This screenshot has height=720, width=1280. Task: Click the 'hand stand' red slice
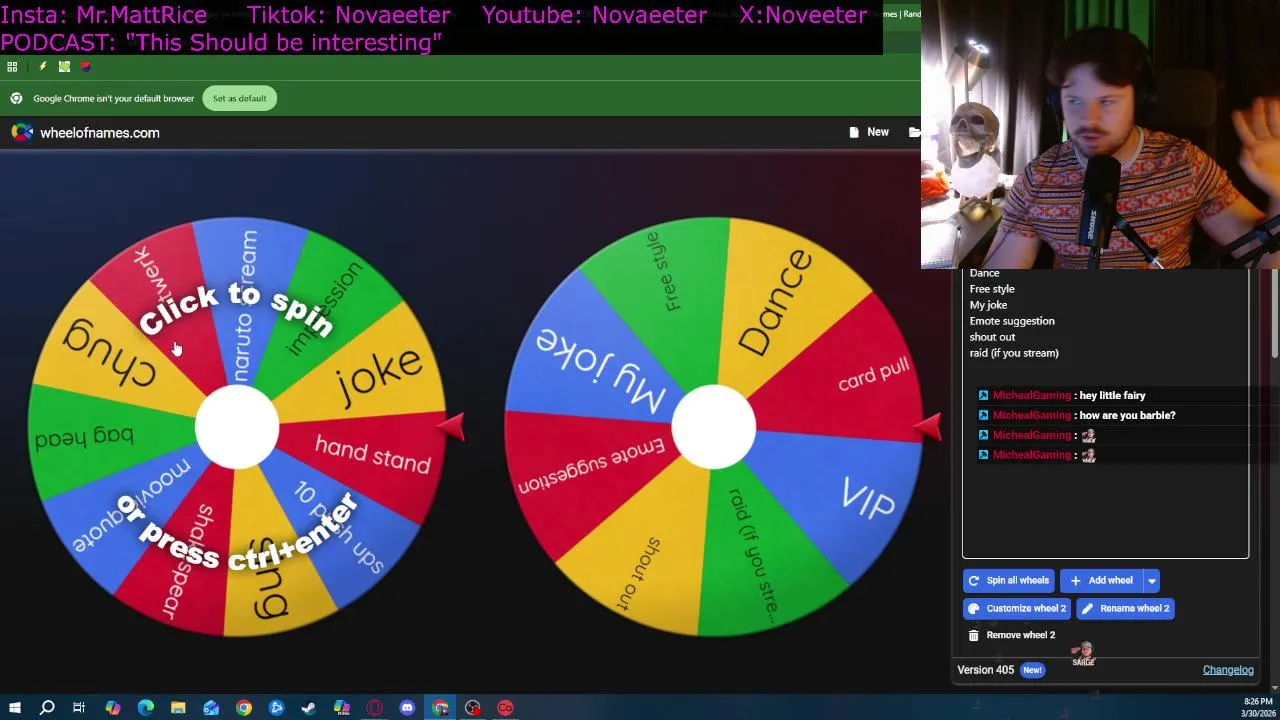(373, 453)
